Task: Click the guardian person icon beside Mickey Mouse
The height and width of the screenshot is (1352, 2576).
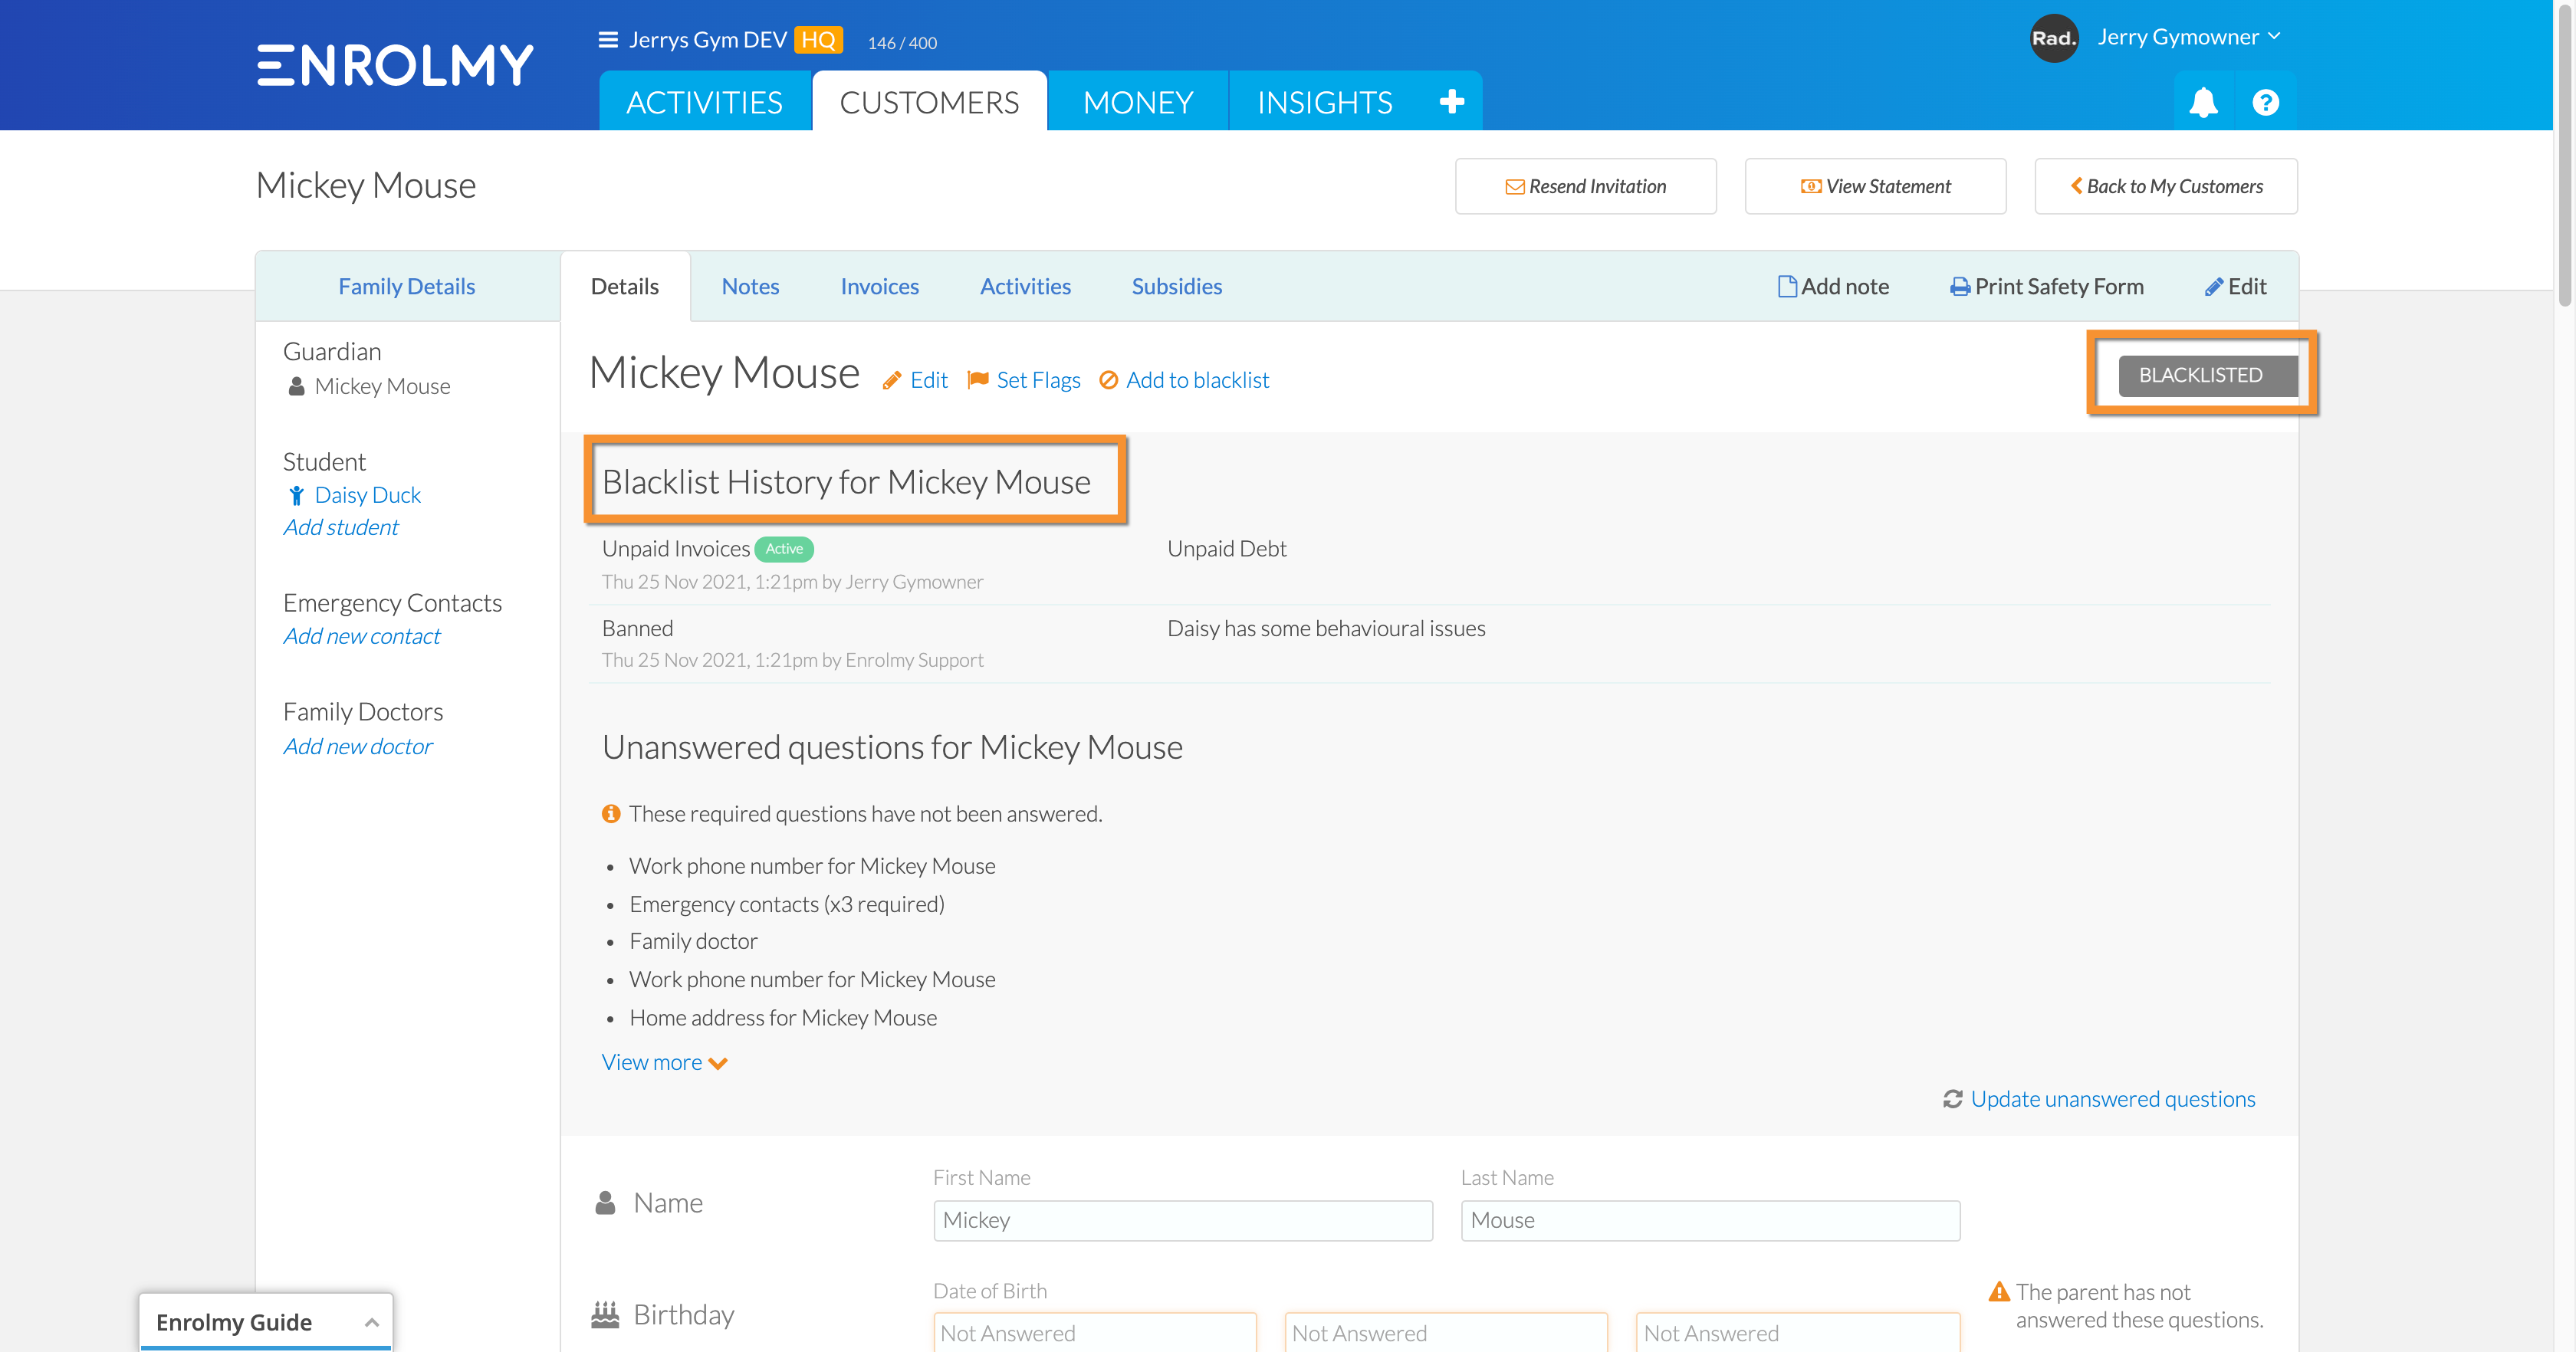Action: (296, 386)
